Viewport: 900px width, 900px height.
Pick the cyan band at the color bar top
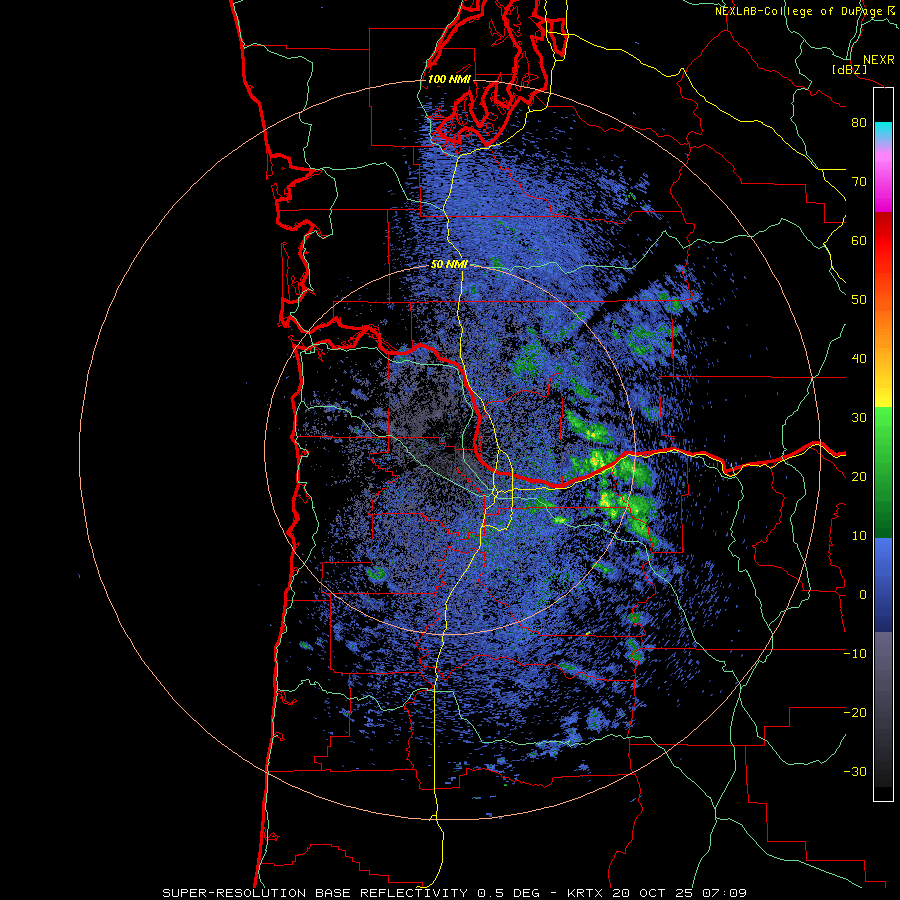[x=883, y=131]
